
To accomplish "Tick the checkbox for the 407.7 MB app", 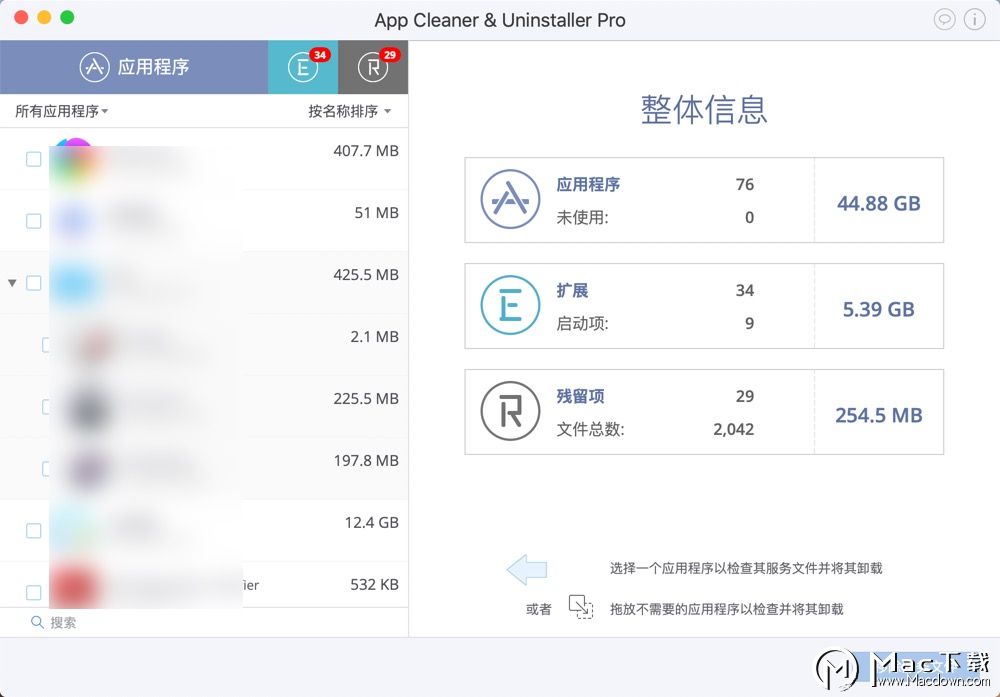I will point(34,159).
